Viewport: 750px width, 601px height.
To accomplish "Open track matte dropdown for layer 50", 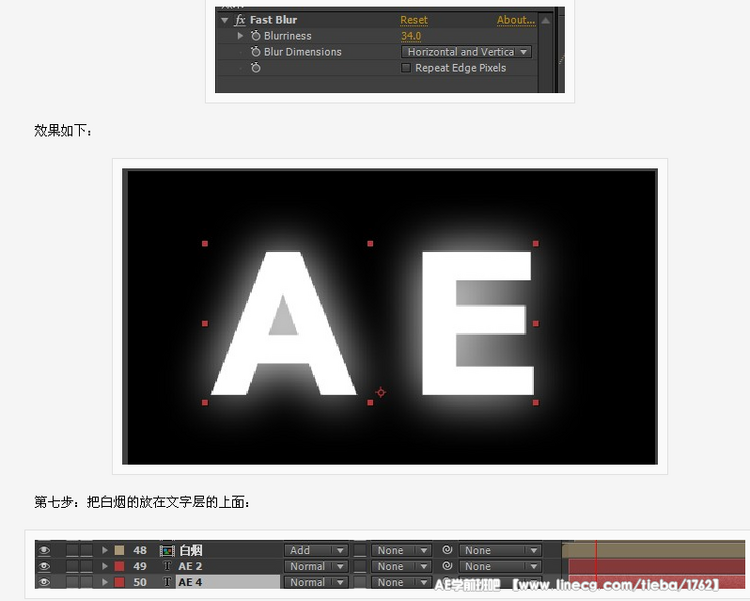I will pyautogui.click(x=401, y=582).
